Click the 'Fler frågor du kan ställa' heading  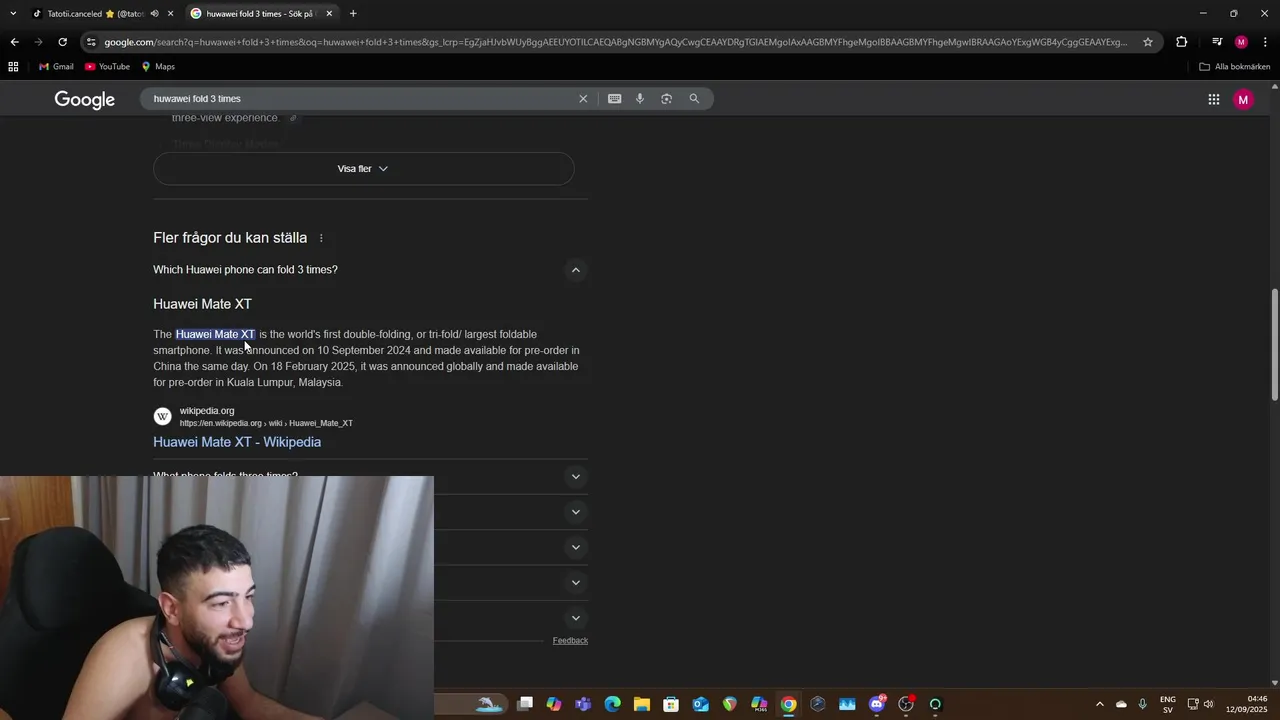pos(230,238)
